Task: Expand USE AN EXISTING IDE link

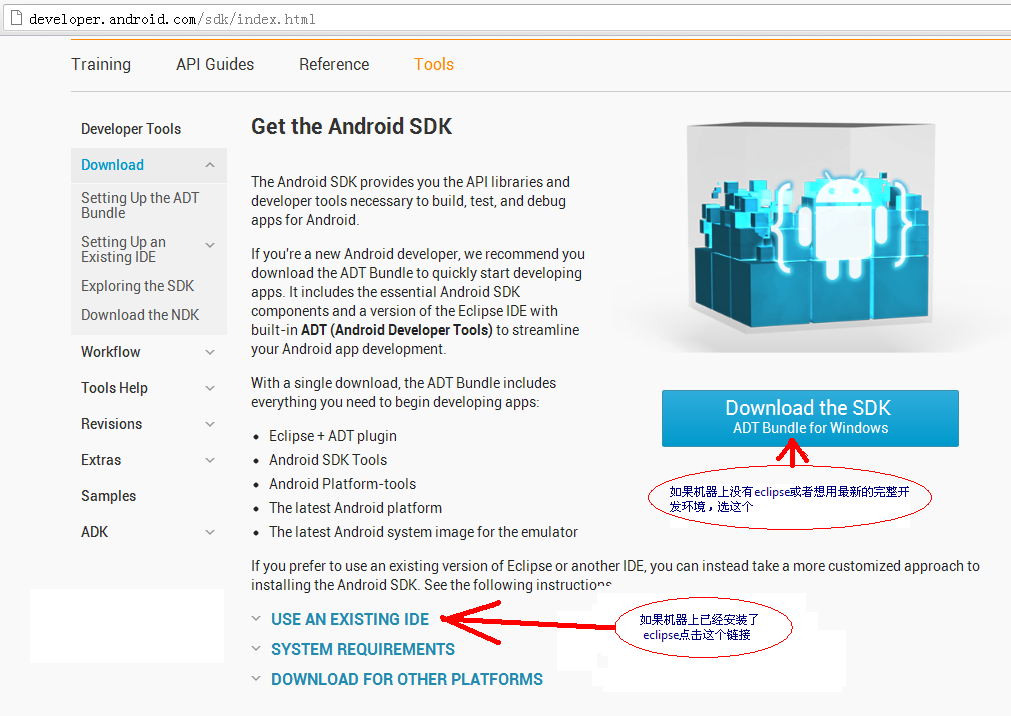Action: point(349,619)
